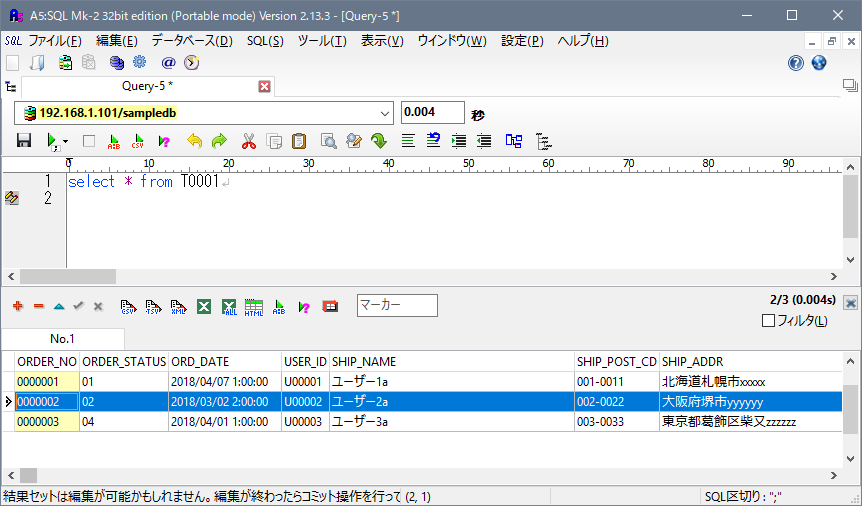Click the @ icon in the top toolbar
The image size is (862, 506).
pos(168,63)
